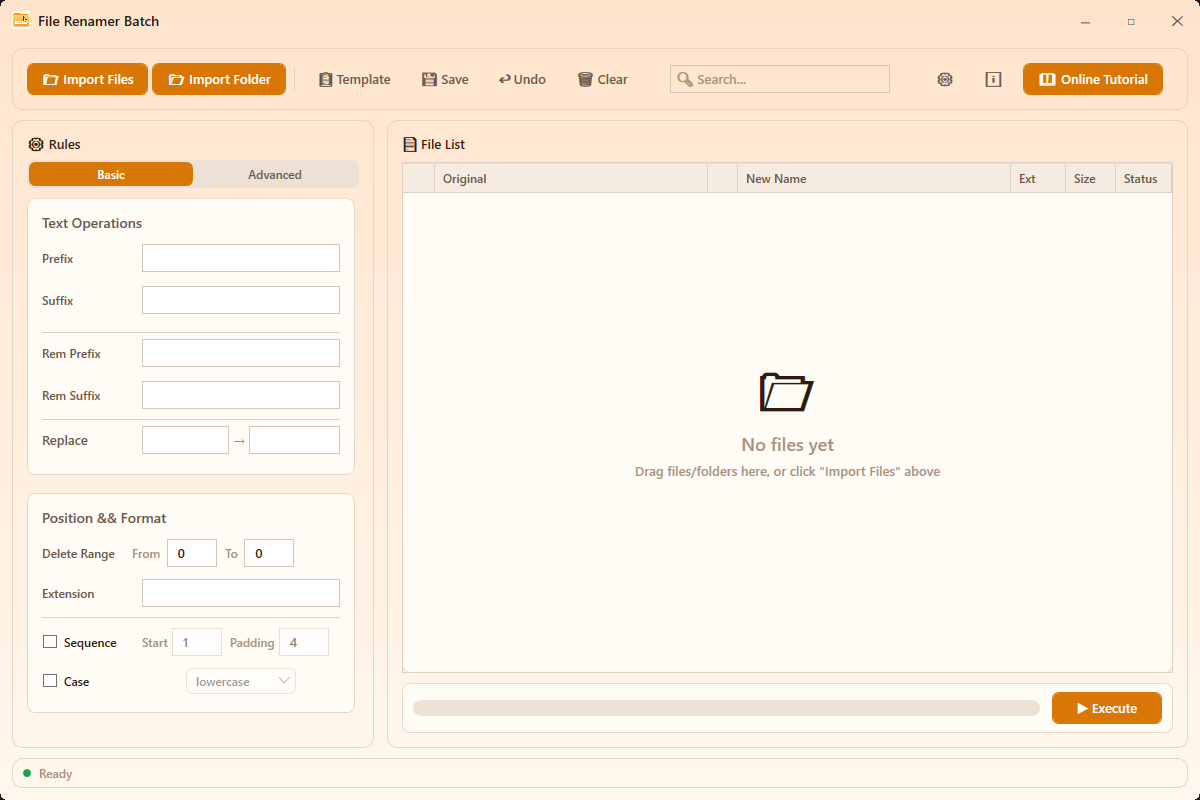Switch to the Basic rules tab
Image resolution: width=1200 pixels, height=800 pixels.
111,174
